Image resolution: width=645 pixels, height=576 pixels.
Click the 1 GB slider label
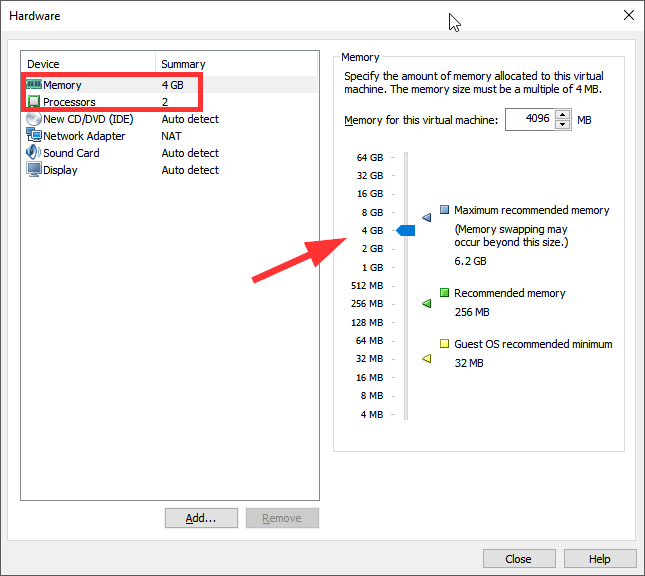click(372, 267)
